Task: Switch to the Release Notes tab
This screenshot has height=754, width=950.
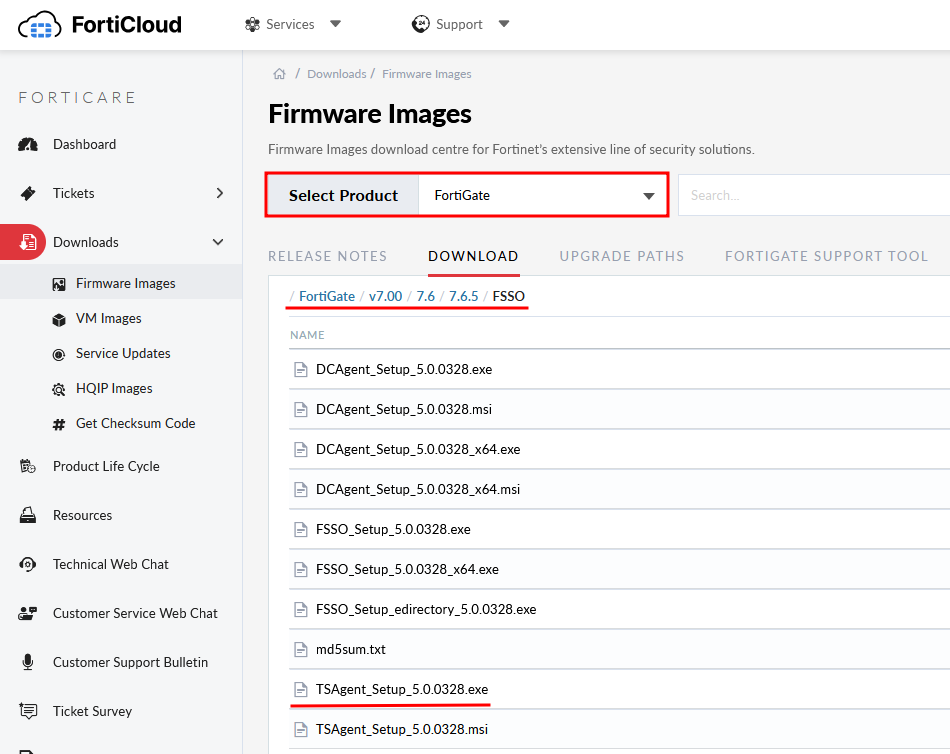Action: coord(327,256)
